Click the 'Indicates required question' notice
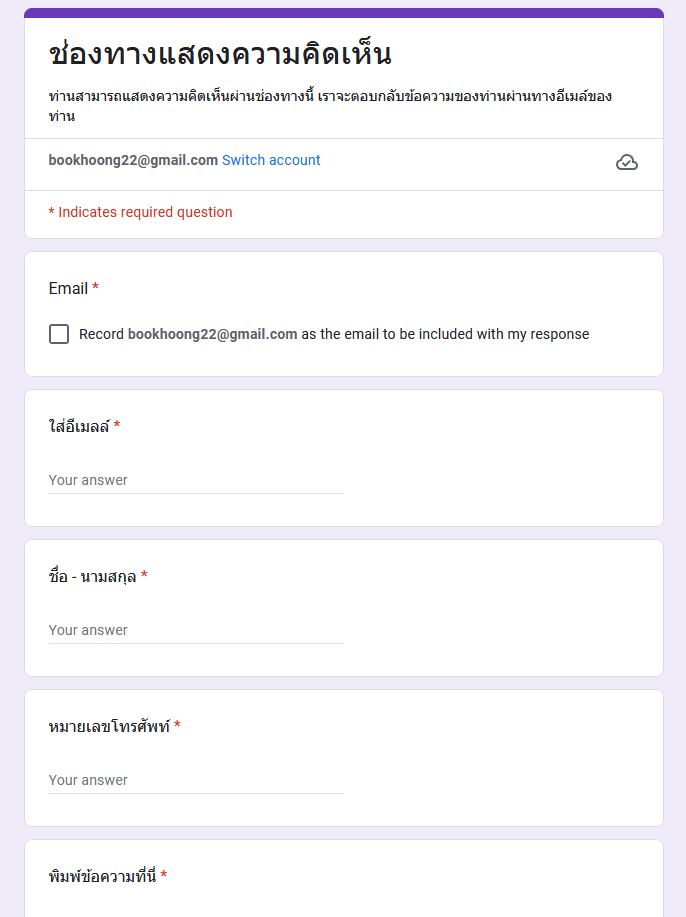 click(140, 212)
